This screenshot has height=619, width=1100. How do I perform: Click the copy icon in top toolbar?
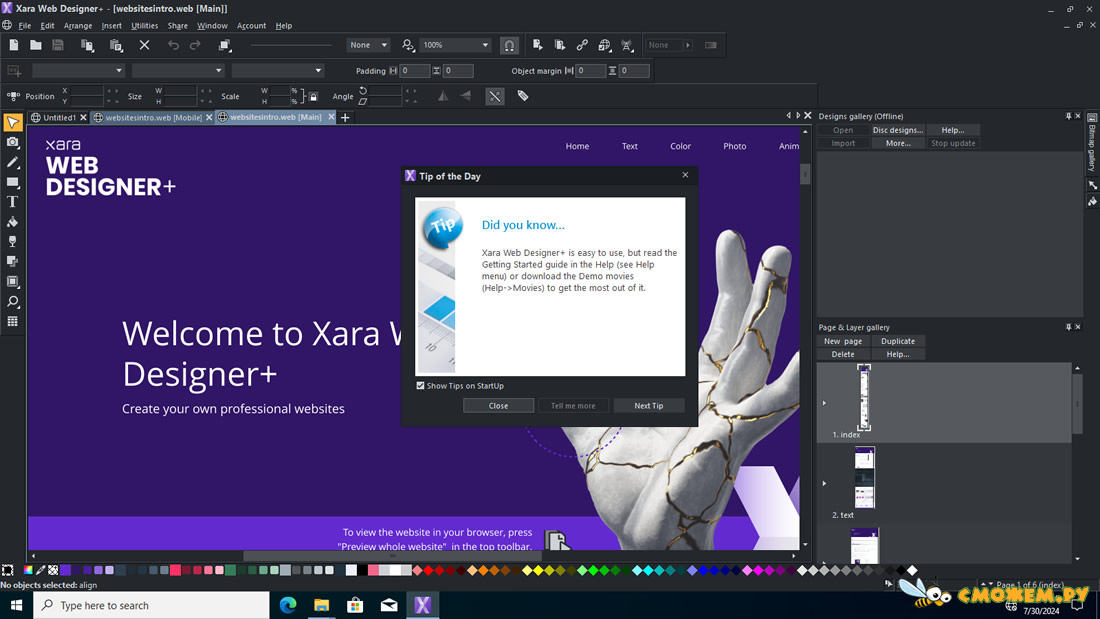[x=87, y=45]
